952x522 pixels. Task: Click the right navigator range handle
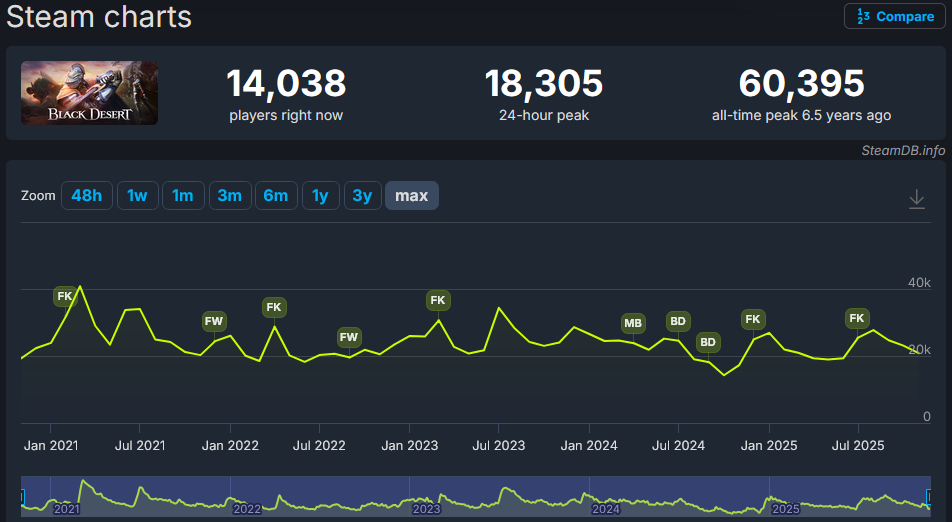pos(928,497)
